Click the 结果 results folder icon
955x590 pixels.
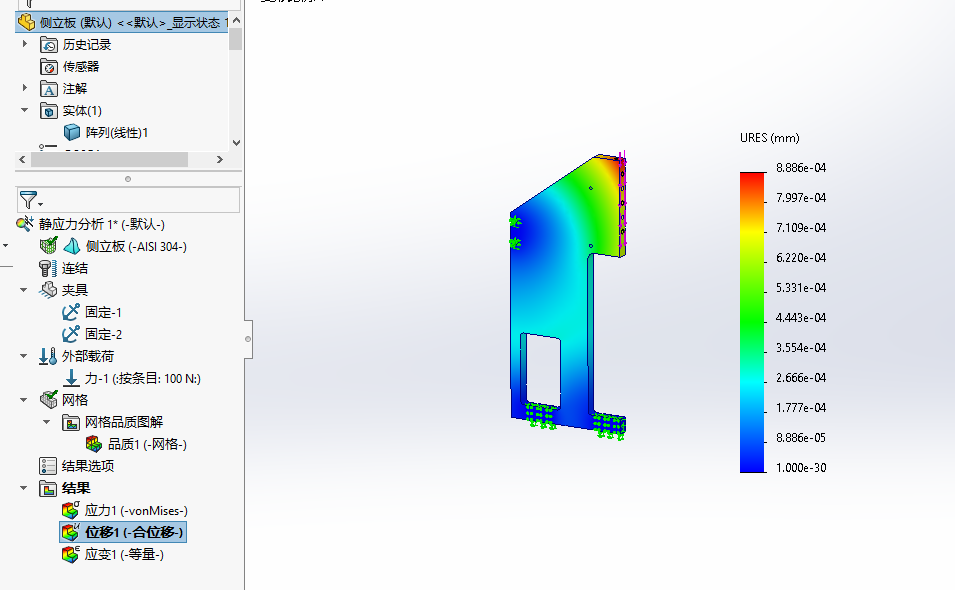pyautogui.click(x=48, y=488)
